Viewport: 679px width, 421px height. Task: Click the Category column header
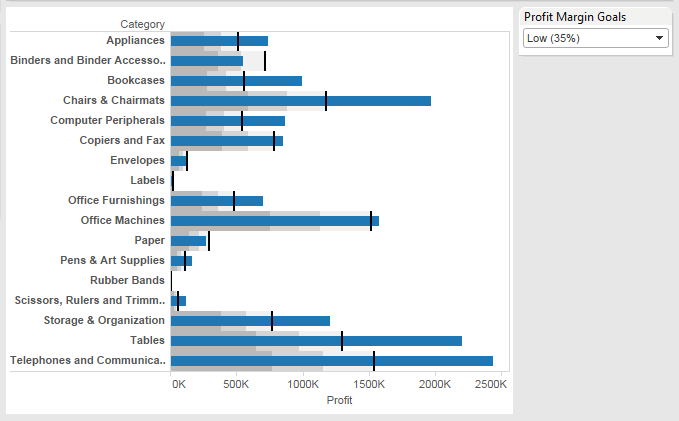(x=142, y=24)
